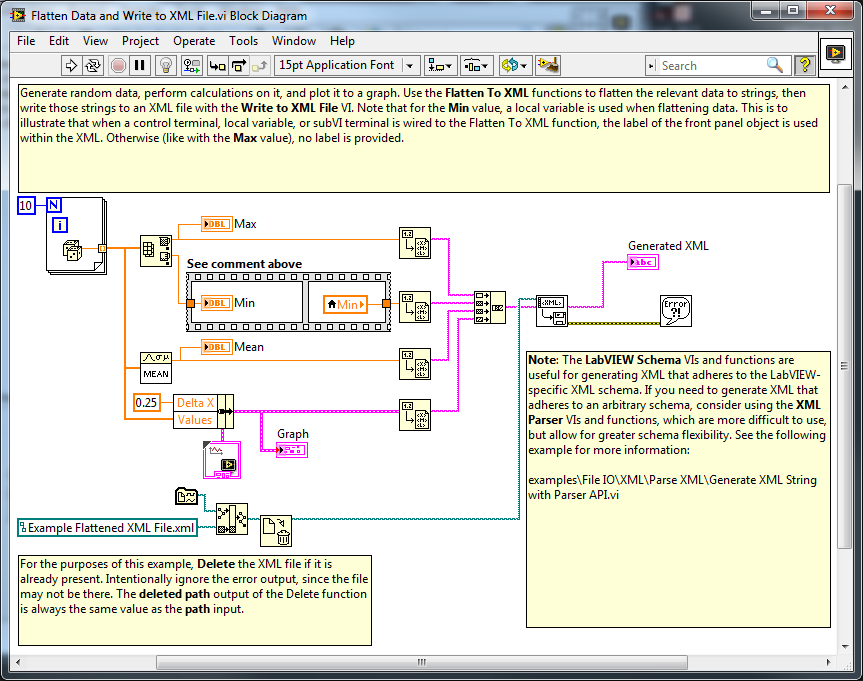
Task: Select the loop iteration terminal i
Action: 60,225
